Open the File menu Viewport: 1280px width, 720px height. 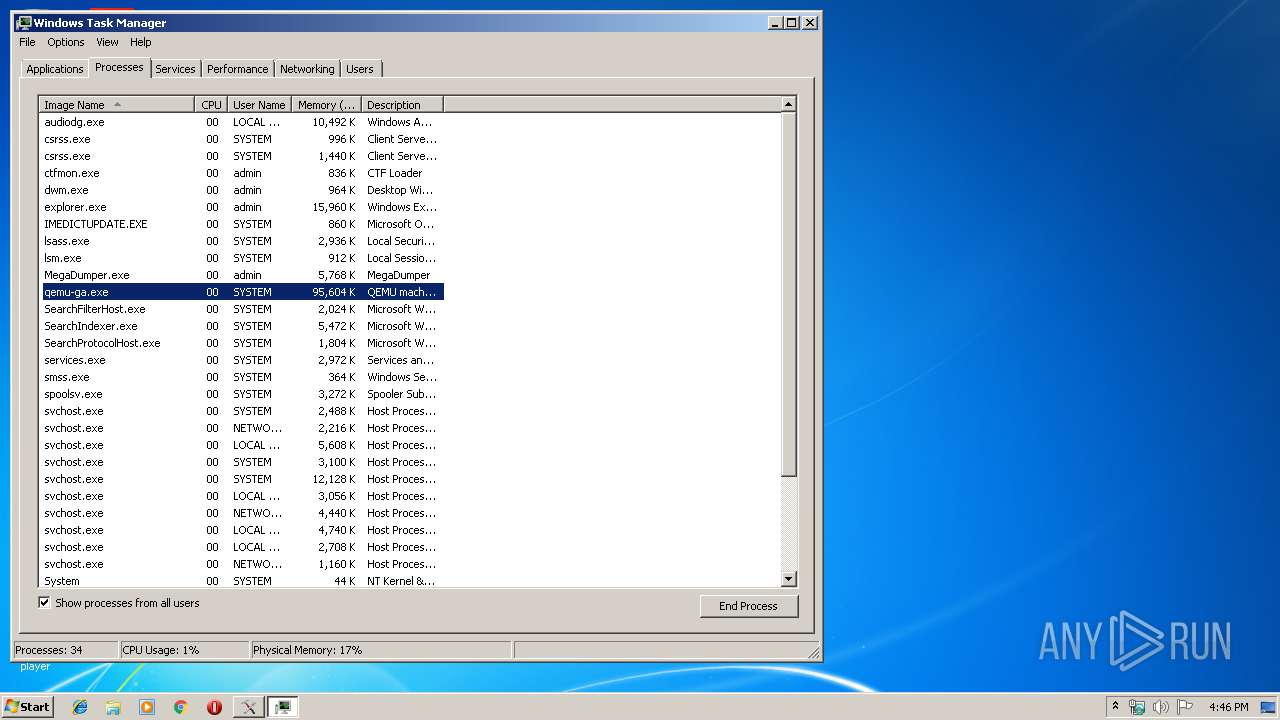click(x=27, y=42)
